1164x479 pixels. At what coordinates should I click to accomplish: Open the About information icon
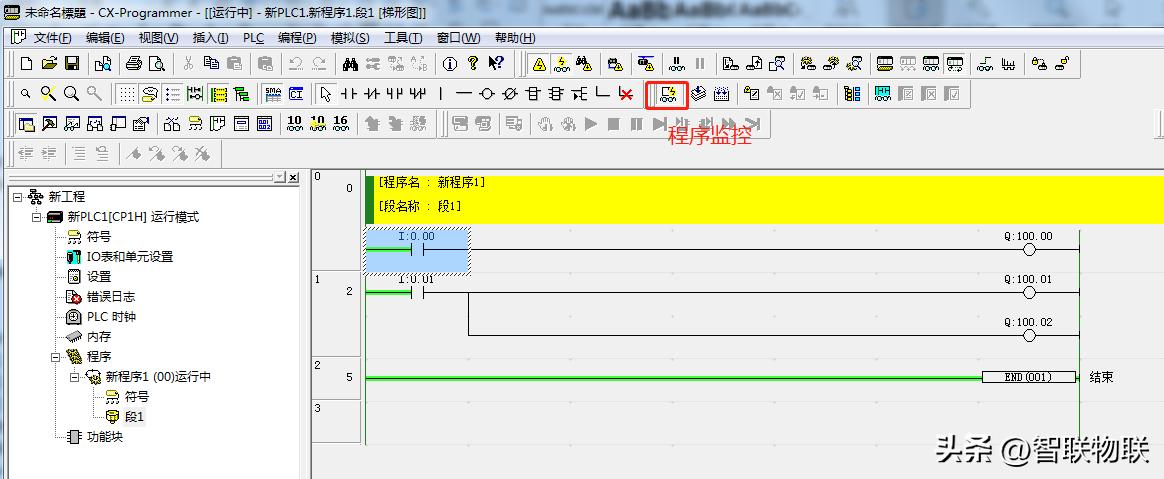449,64
